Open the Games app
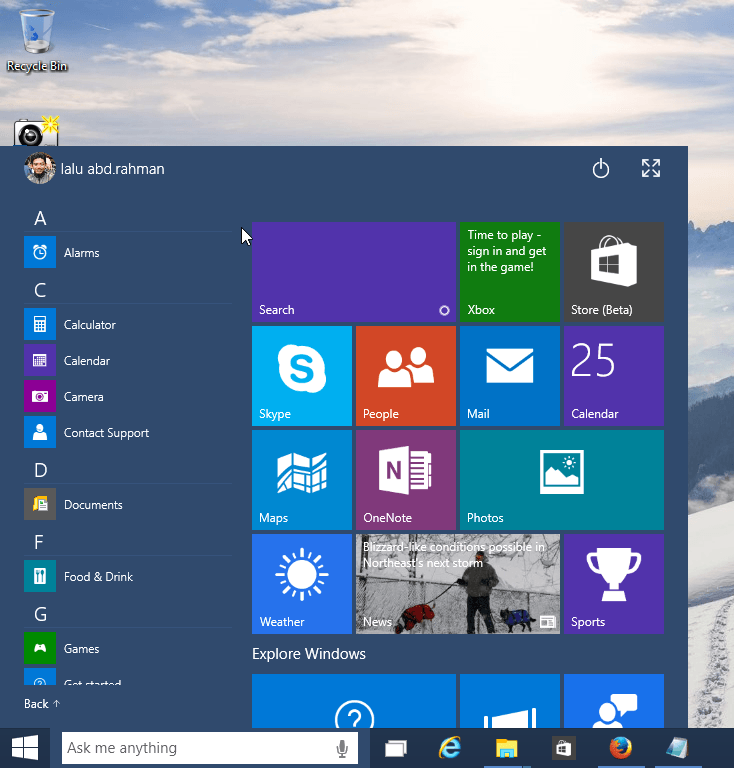The width and height of the screenshot is (734, 768). [x=127, y=648]
